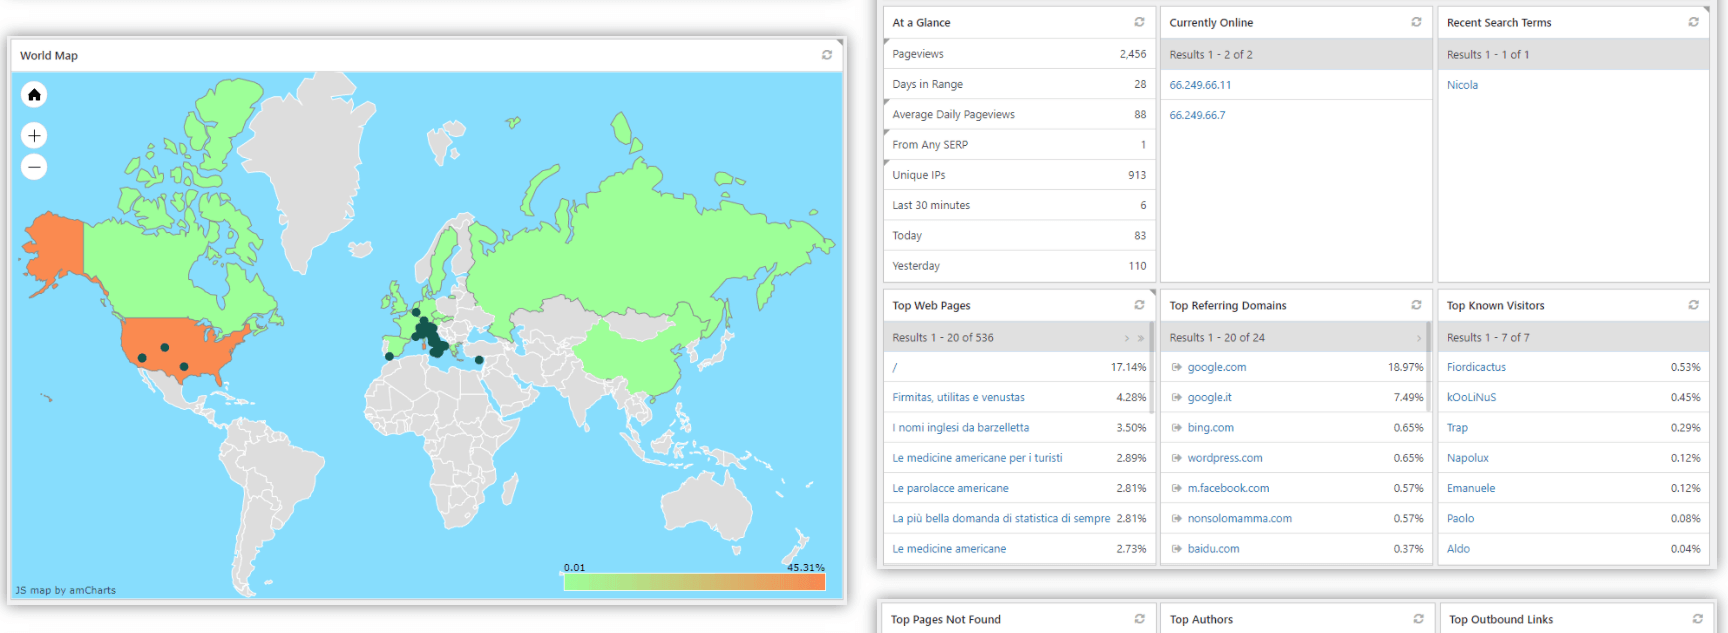Screen dimensions: 1728x633
Task: Refresh the World Map widget
Action: point(827,55)
